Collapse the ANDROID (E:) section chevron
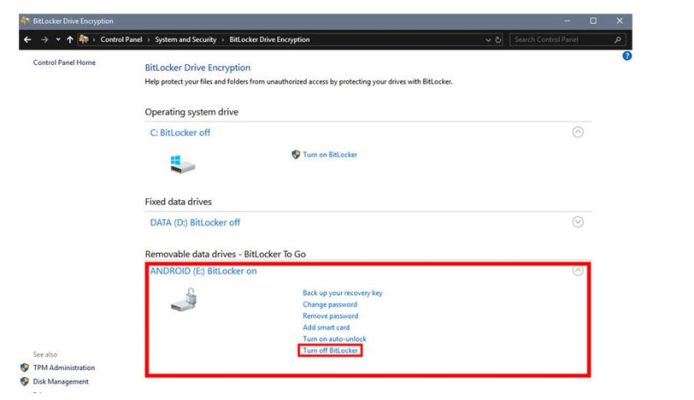 tap(578, 270)
